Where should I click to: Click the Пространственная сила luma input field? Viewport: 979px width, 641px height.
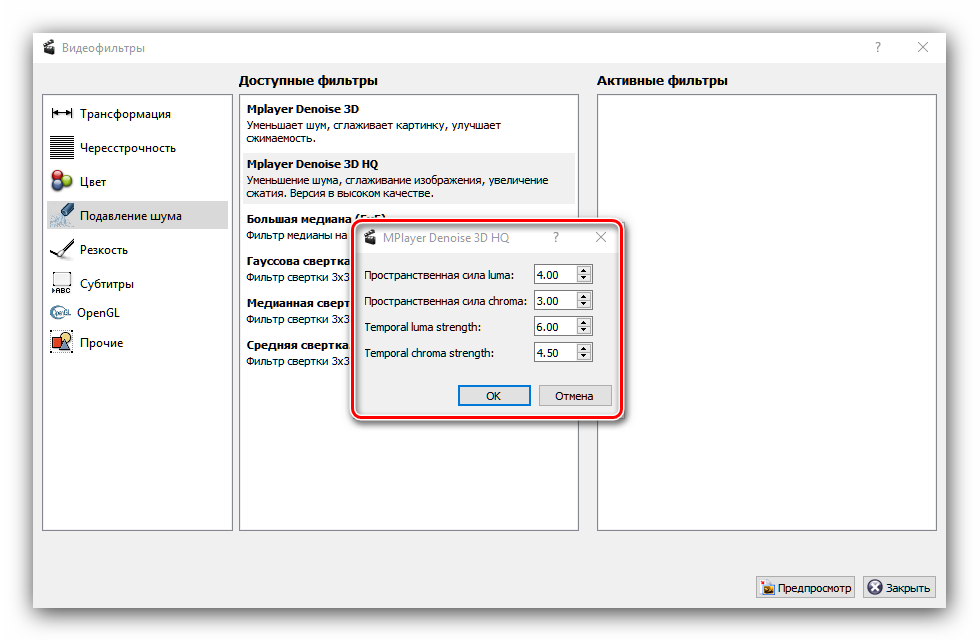pyautogui.click(x=555, y=275)
